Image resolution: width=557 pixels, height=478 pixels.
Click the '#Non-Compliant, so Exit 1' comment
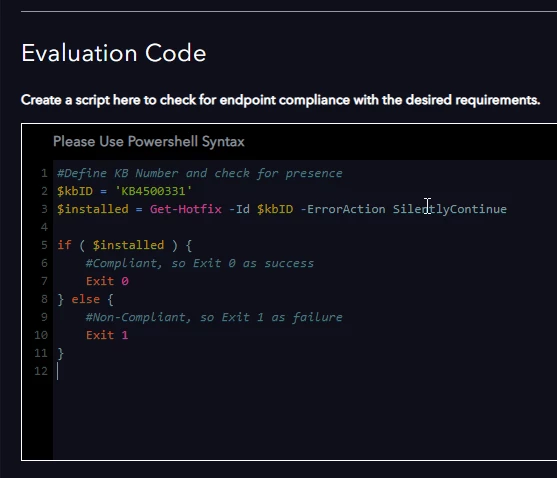[214, 317]
